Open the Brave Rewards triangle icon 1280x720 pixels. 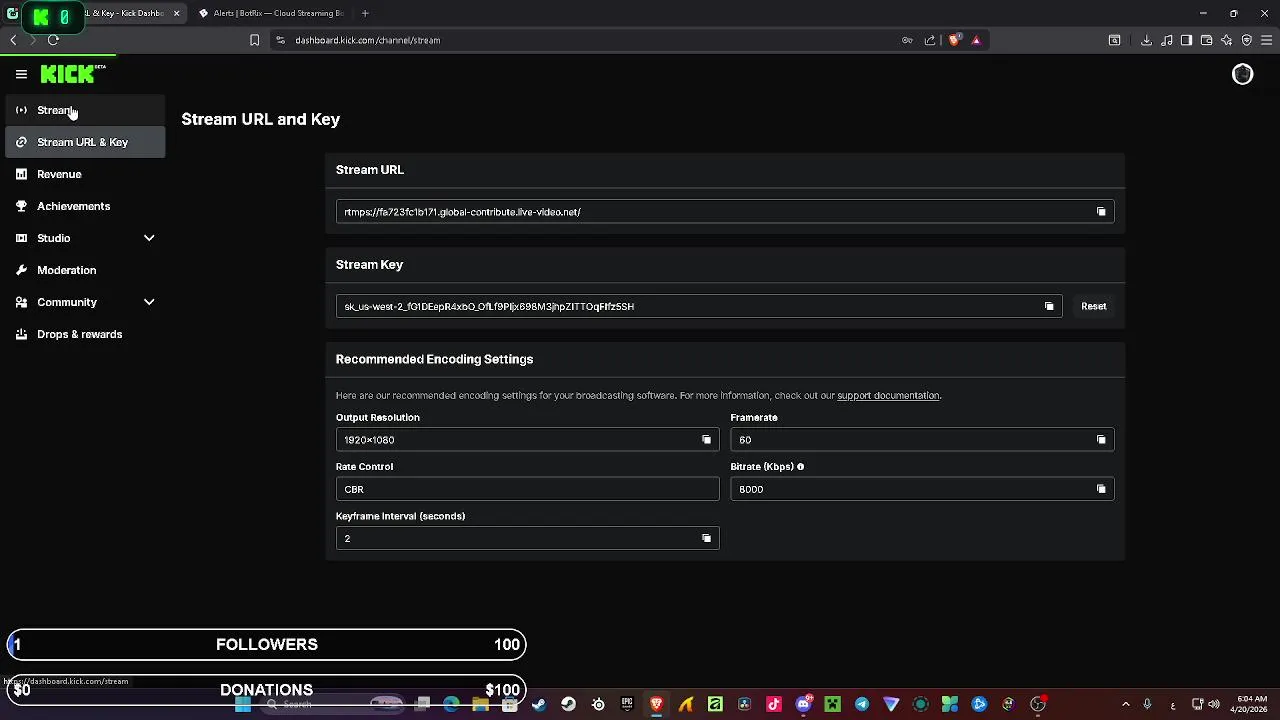(976, 40)
